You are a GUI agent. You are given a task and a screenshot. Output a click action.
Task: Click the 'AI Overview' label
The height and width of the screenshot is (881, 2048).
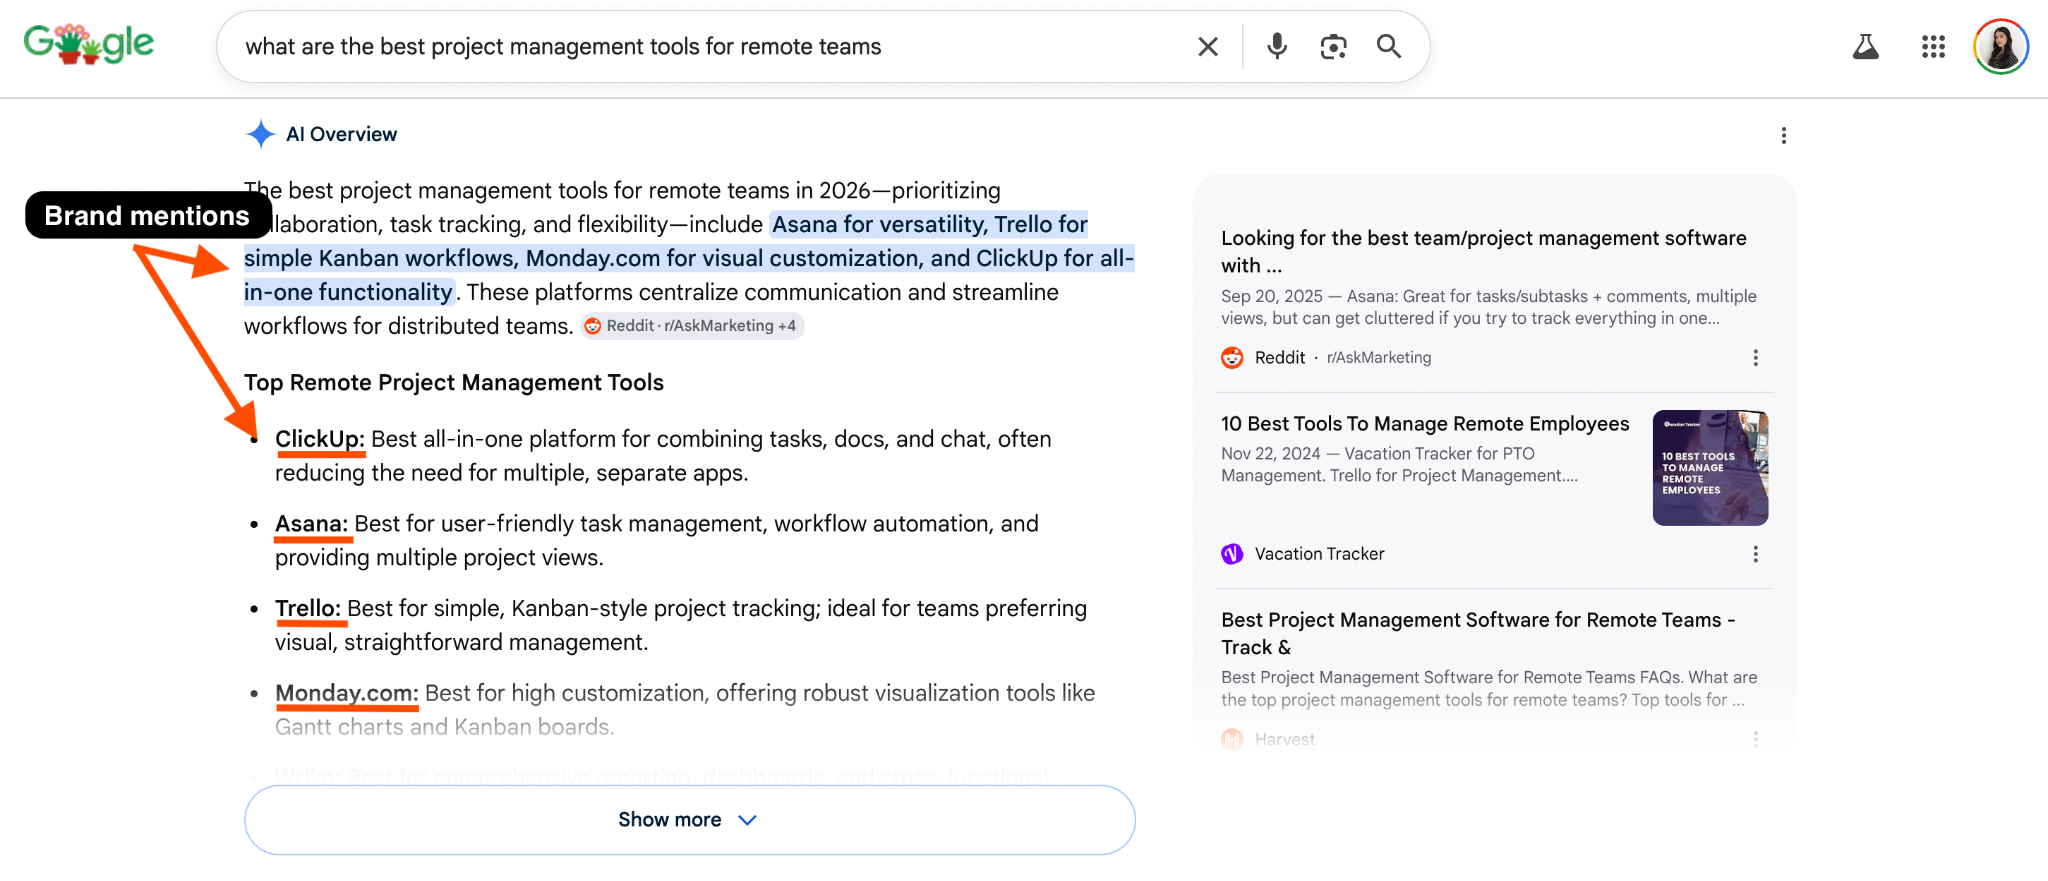(341, 134)
